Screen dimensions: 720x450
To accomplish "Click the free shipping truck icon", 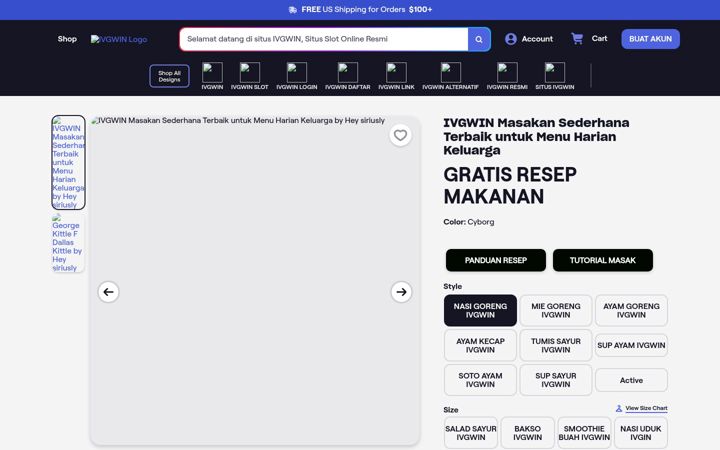I will click(292, 10).
